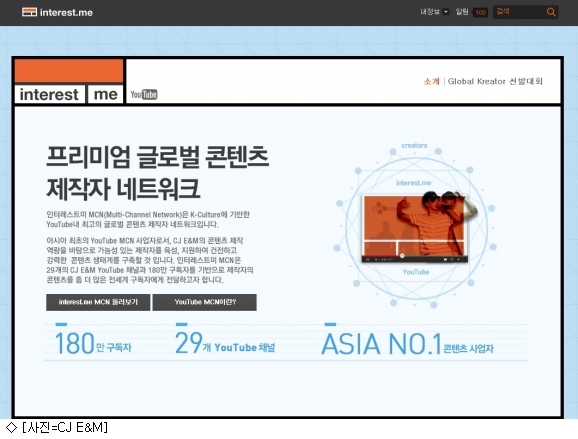This screenshot has height=439, width=578.
Task: Click the interest.me logo in top bar
Action: click(x=57, y=12)
